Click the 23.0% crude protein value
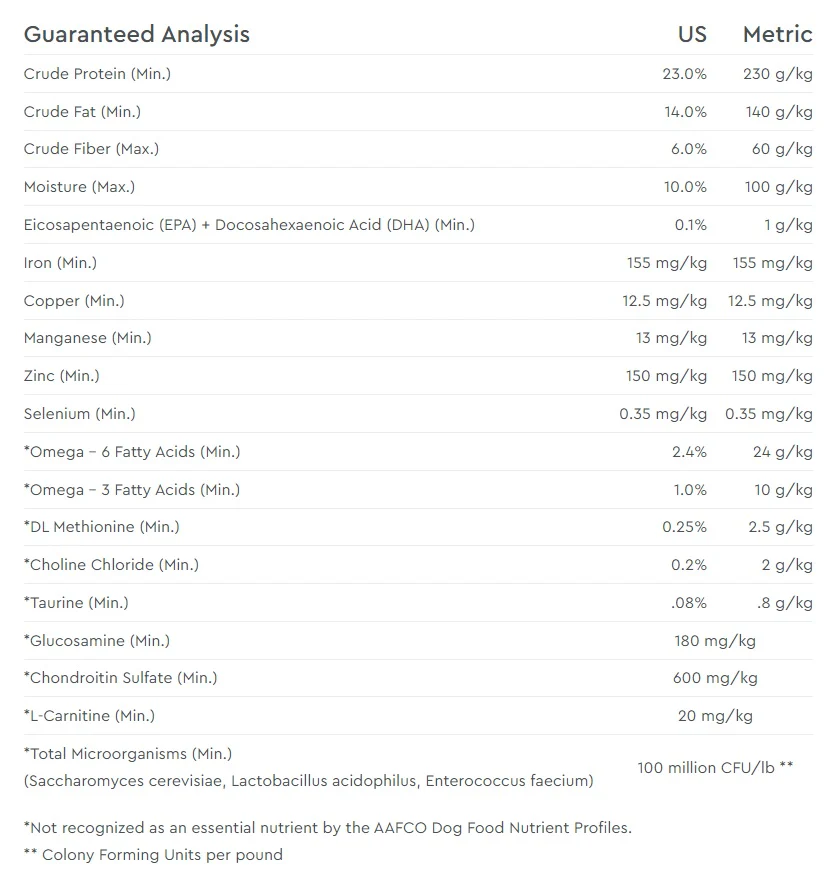Image resolution: width=832 pixels, height=874 pixels. pyautogui.click(x=684, y=74)
